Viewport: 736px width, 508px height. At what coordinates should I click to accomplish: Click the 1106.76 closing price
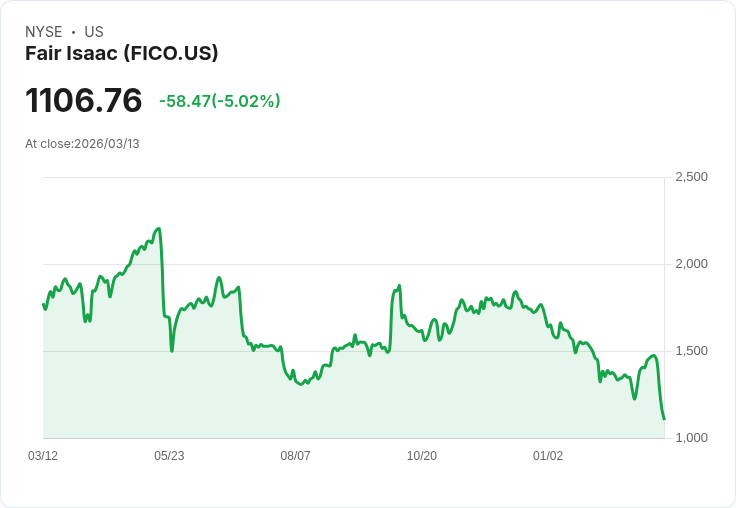pos(84,101)
